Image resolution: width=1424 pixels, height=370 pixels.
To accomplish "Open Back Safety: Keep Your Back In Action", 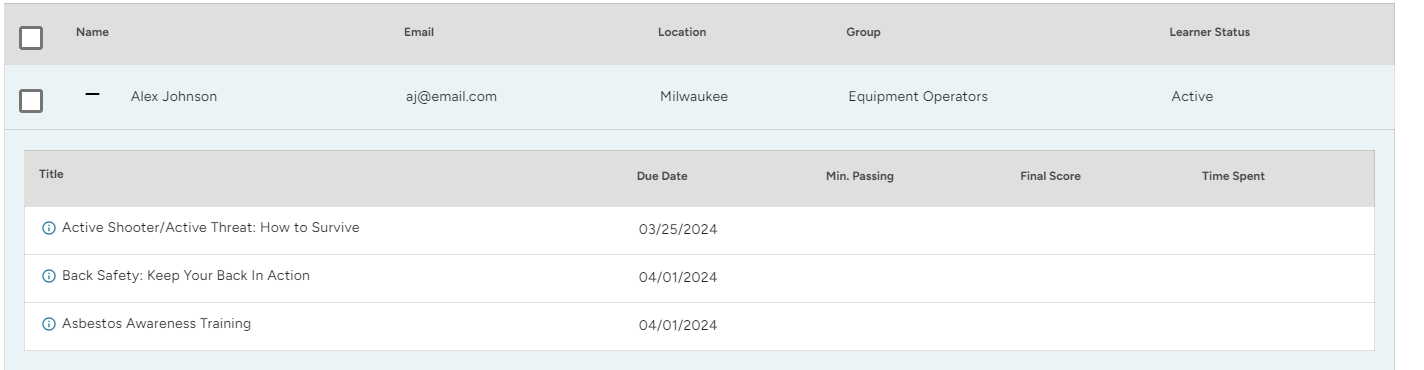I will 186,276.
